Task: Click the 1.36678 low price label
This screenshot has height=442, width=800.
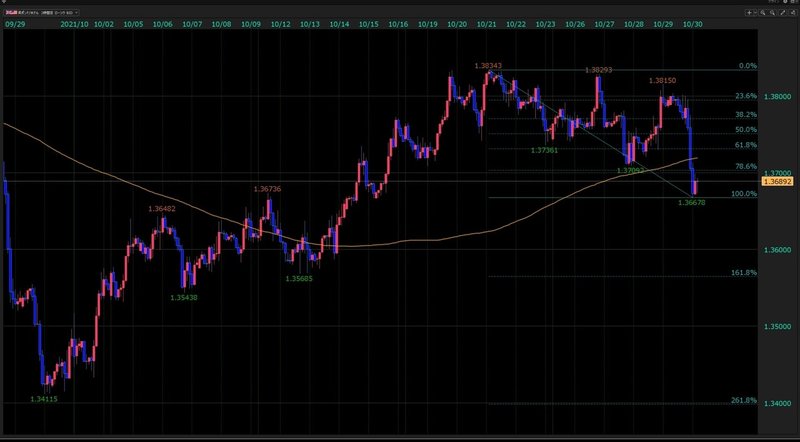Action: (691, 203)
